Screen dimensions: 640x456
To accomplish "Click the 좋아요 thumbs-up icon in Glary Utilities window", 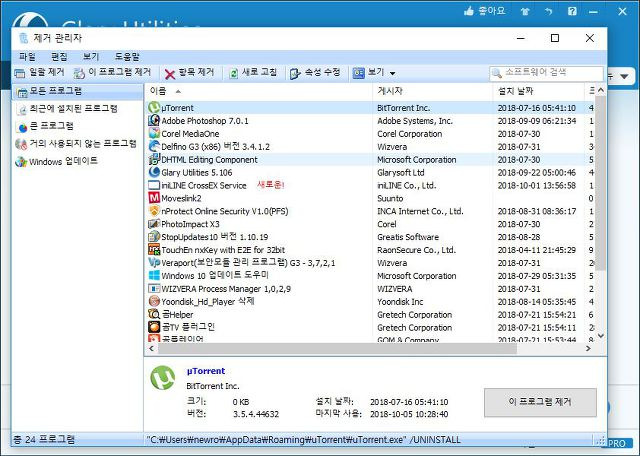I will click(469, 11).
